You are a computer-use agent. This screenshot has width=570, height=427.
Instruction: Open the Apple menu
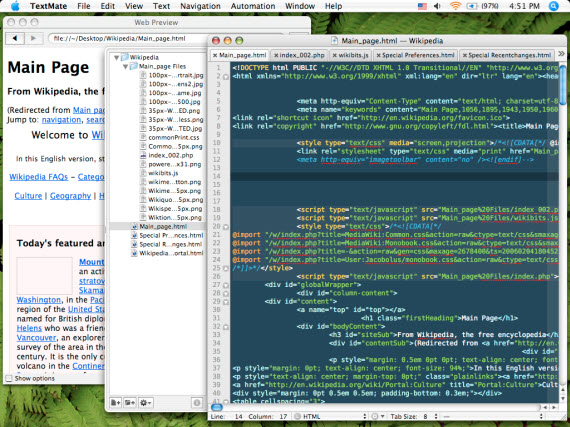pyautogui.click(x=15, y=6)
